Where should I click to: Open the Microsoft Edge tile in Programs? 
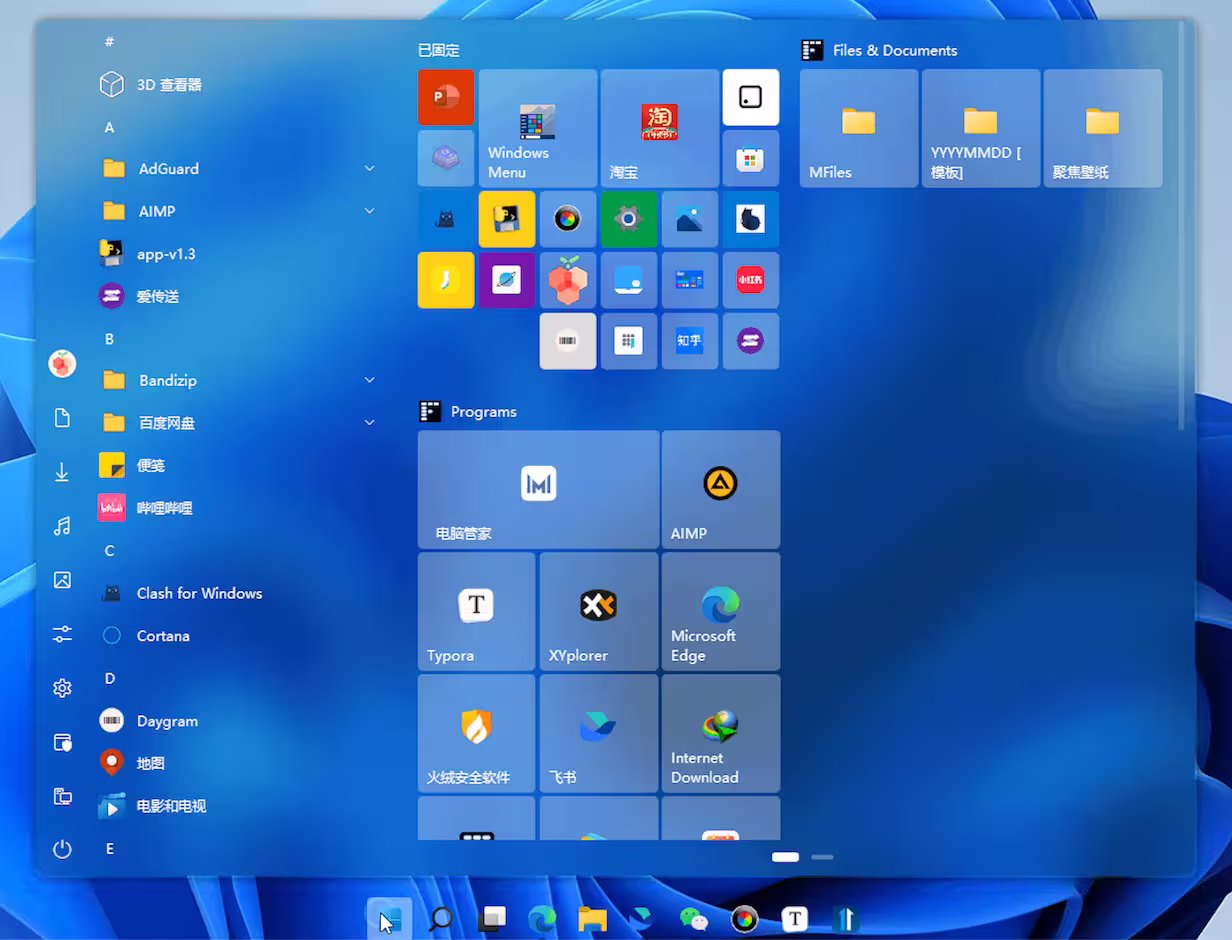click(721, 612)
